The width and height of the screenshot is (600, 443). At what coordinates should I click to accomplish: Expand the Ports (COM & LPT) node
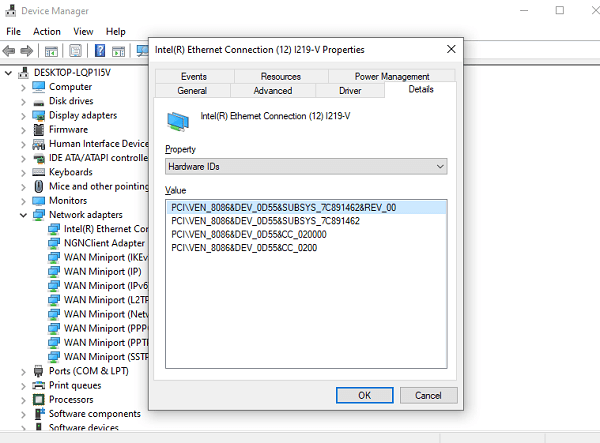23,371
